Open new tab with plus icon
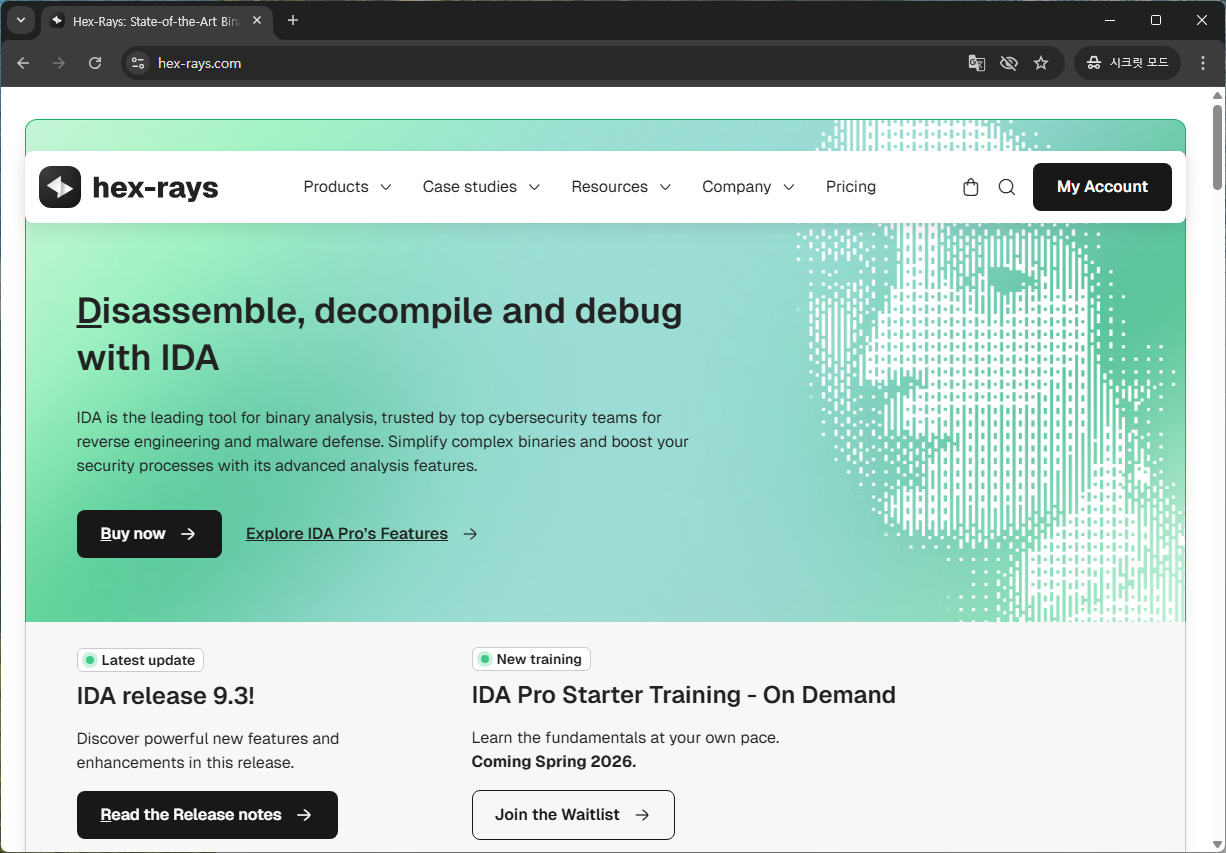 pos(293,20)
